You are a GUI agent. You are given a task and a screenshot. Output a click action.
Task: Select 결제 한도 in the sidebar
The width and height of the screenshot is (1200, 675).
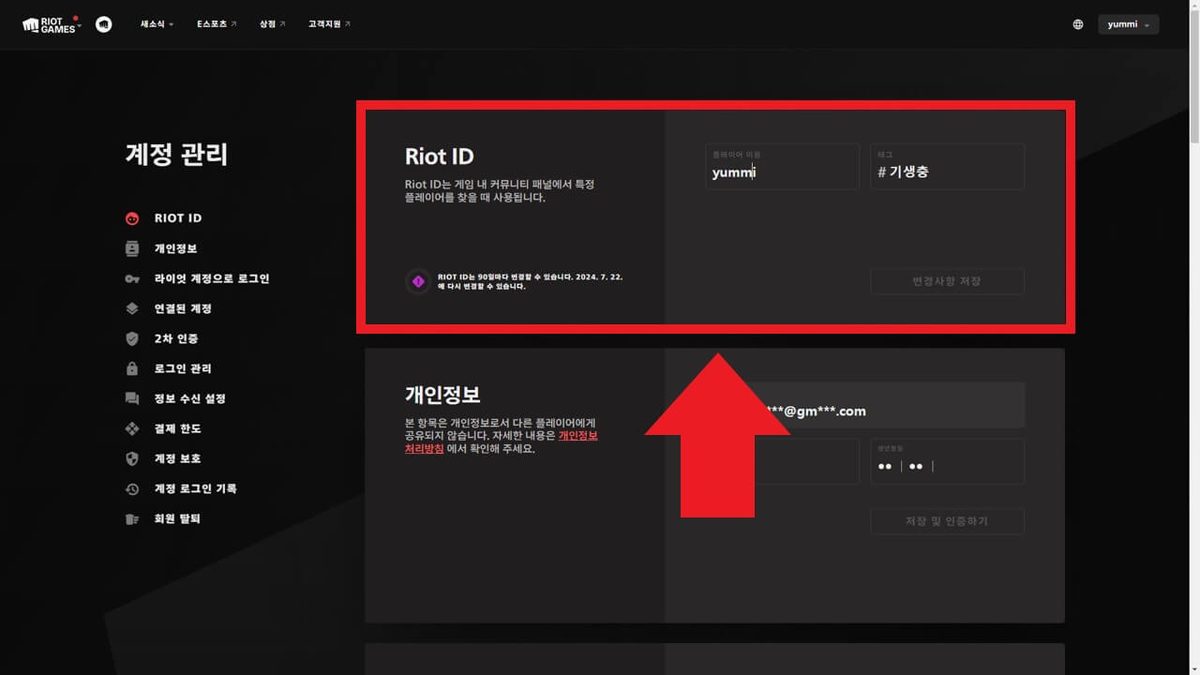(x=178, y=428)
